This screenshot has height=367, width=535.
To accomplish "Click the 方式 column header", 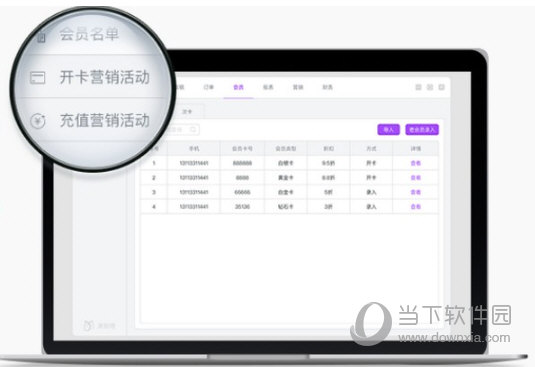I will click(371, 149).
